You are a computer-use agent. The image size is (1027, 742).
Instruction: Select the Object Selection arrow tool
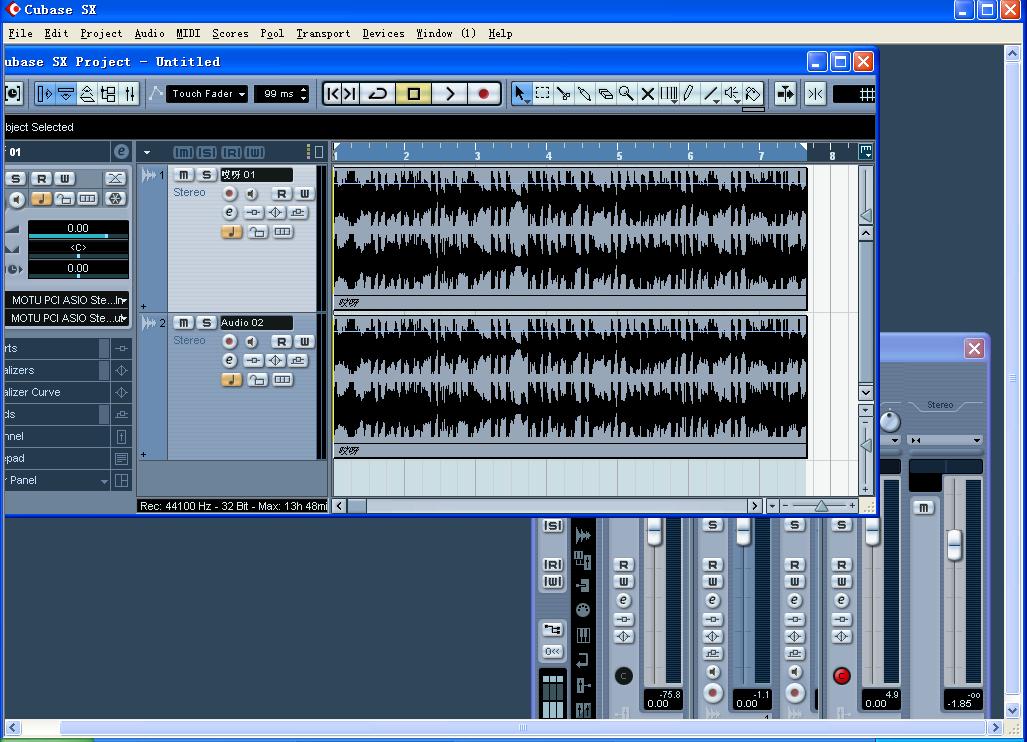click(520, 94)
